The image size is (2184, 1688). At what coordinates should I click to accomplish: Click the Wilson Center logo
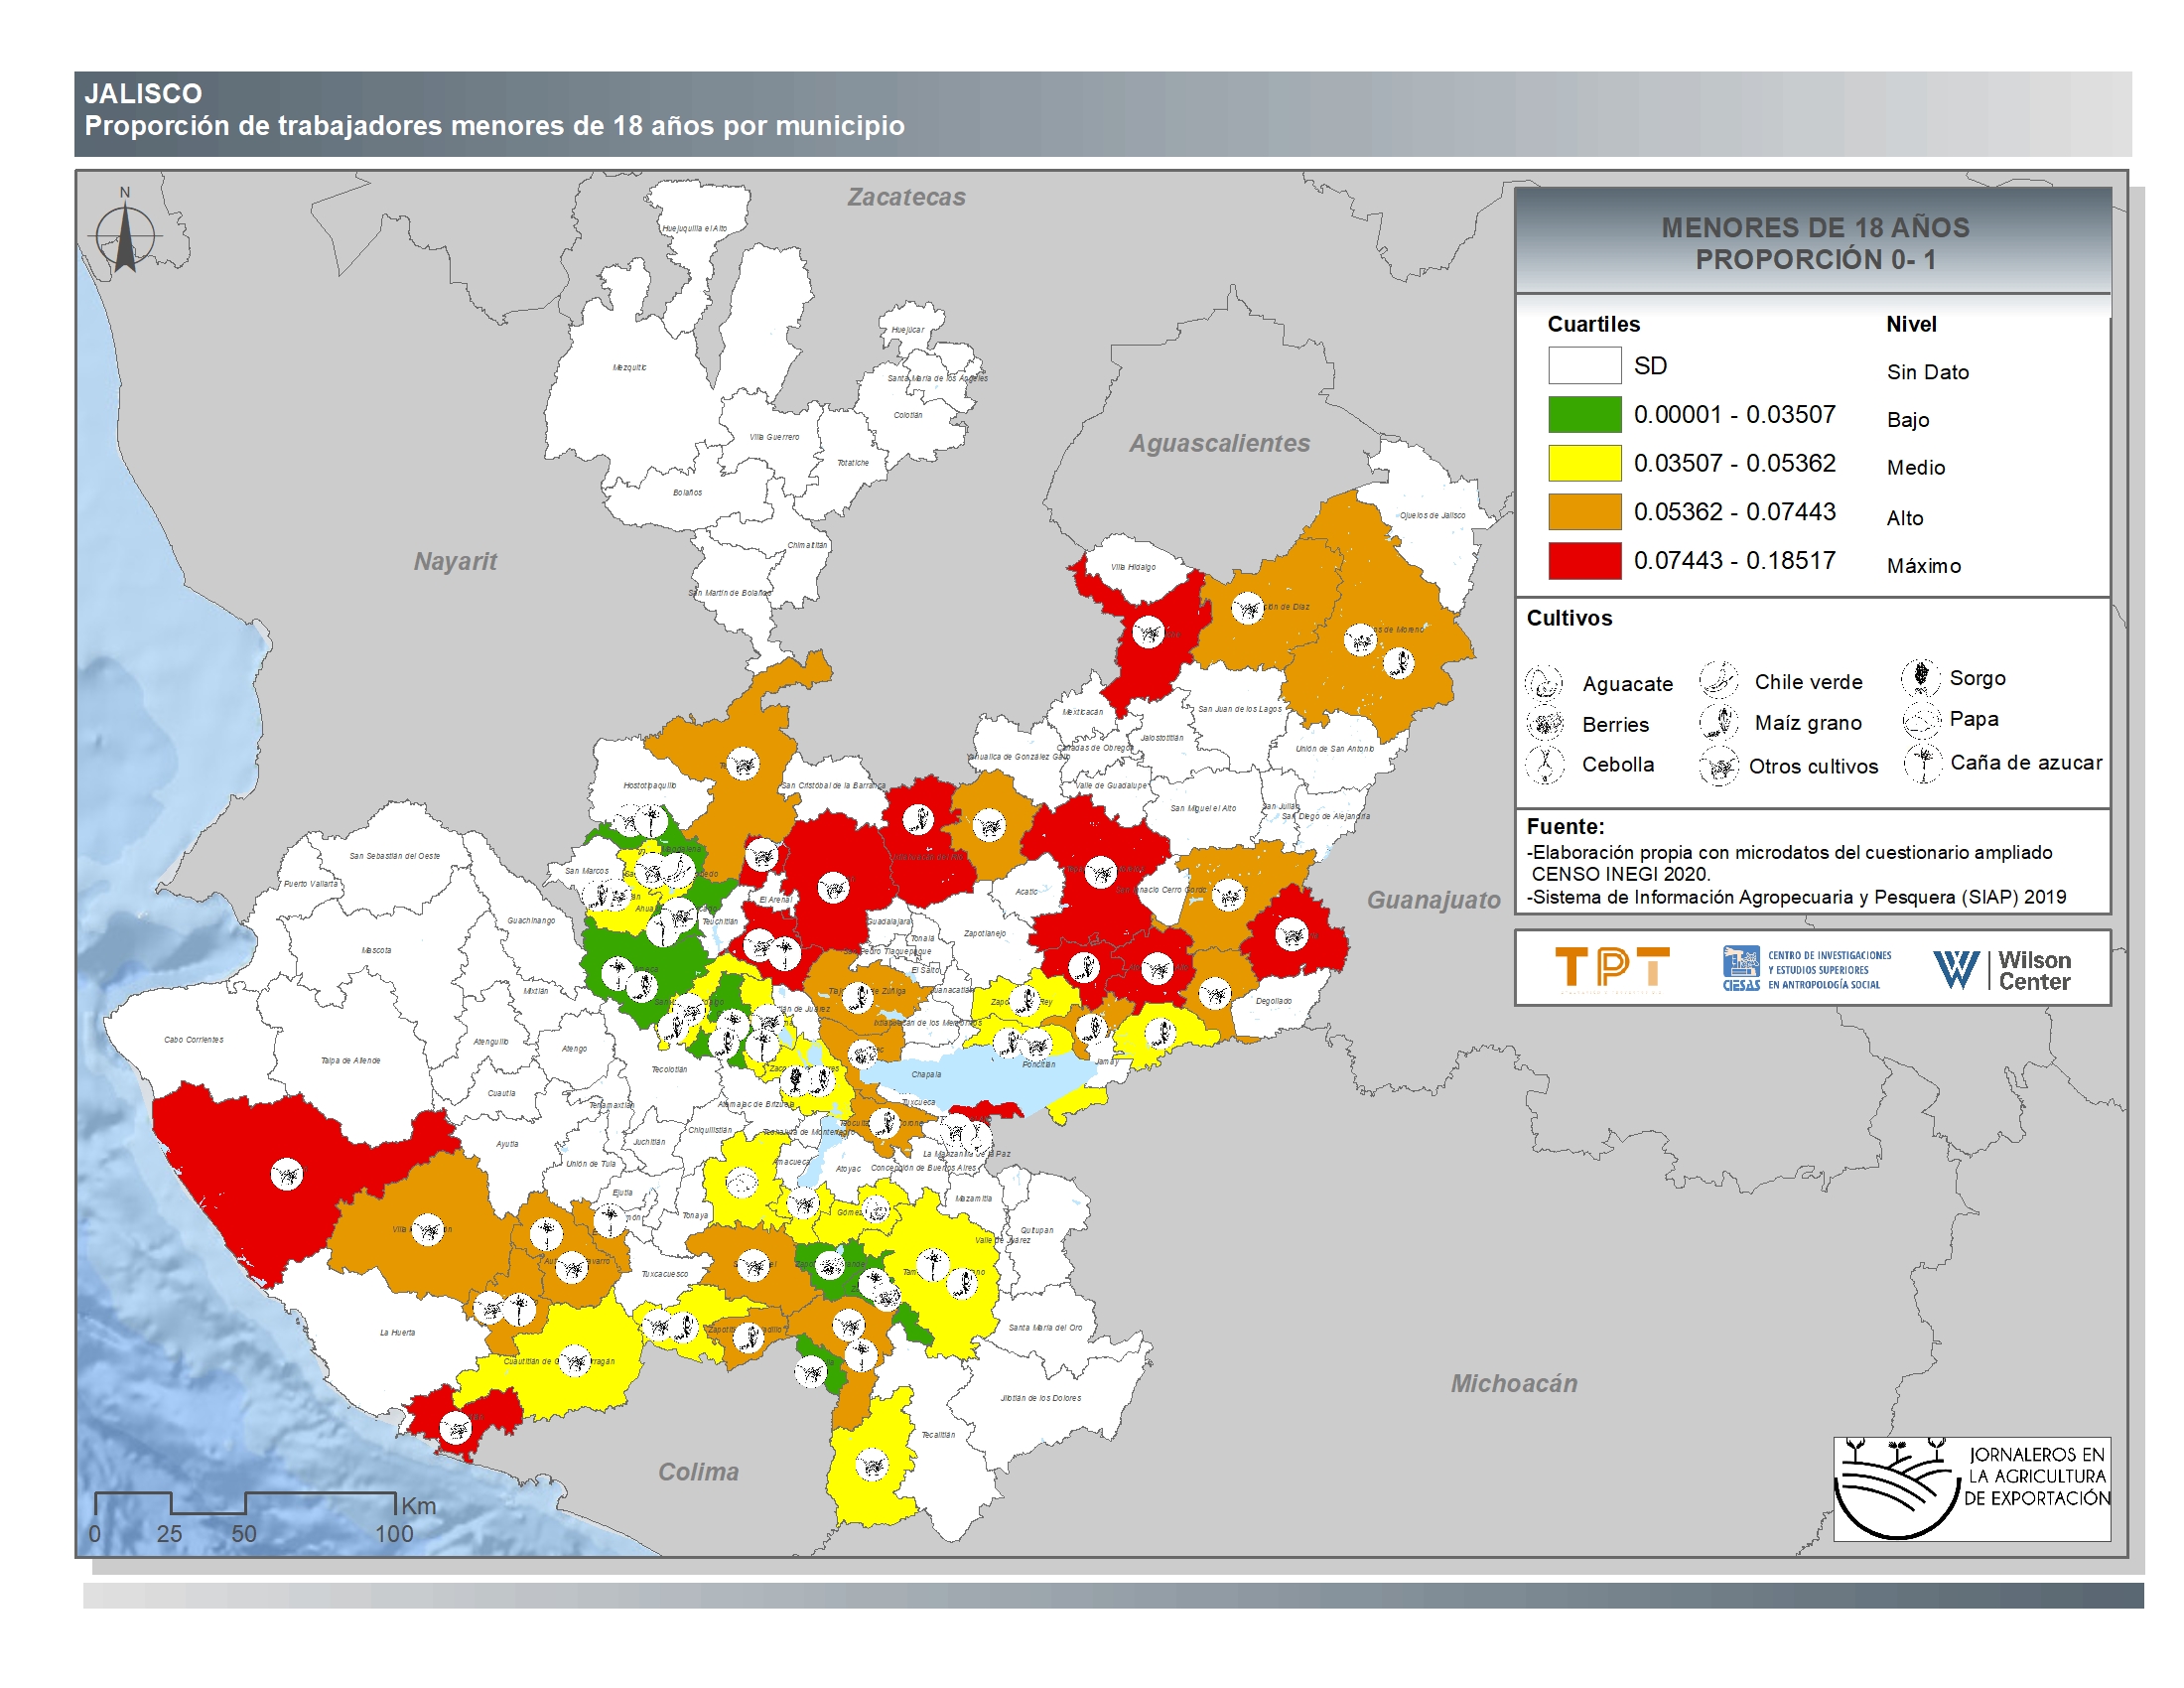[x=2002, y=970]
